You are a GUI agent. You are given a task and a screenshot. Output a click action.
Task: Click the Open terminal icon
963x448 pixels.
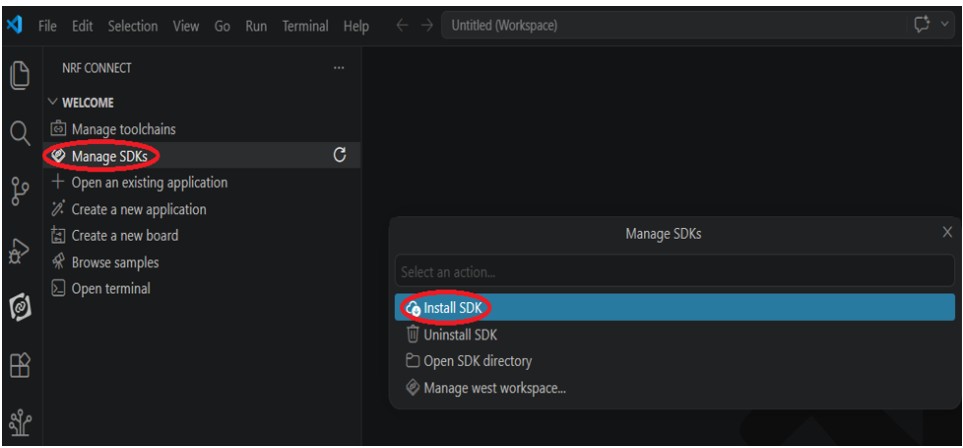pyautogui.click(x=58, y=288)
